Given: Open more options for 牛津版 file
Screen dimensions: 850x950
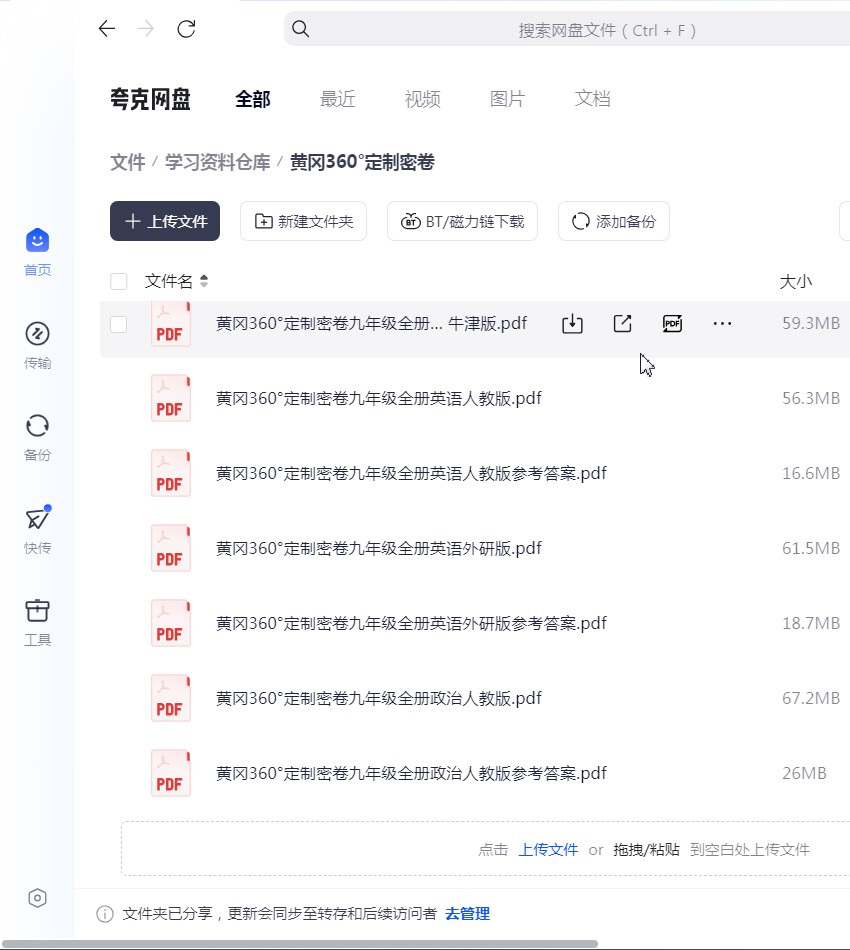Looking at the screenshot, I should point(722,324).
